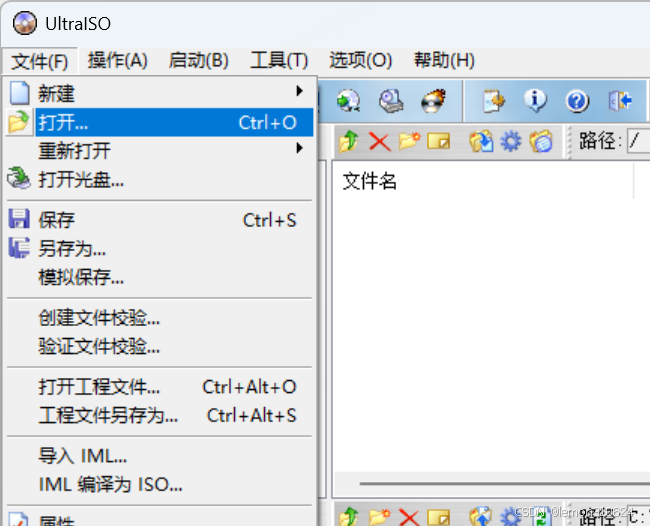
Task: Click the write disk image toolbar icon
Action: tap(391, 101)
